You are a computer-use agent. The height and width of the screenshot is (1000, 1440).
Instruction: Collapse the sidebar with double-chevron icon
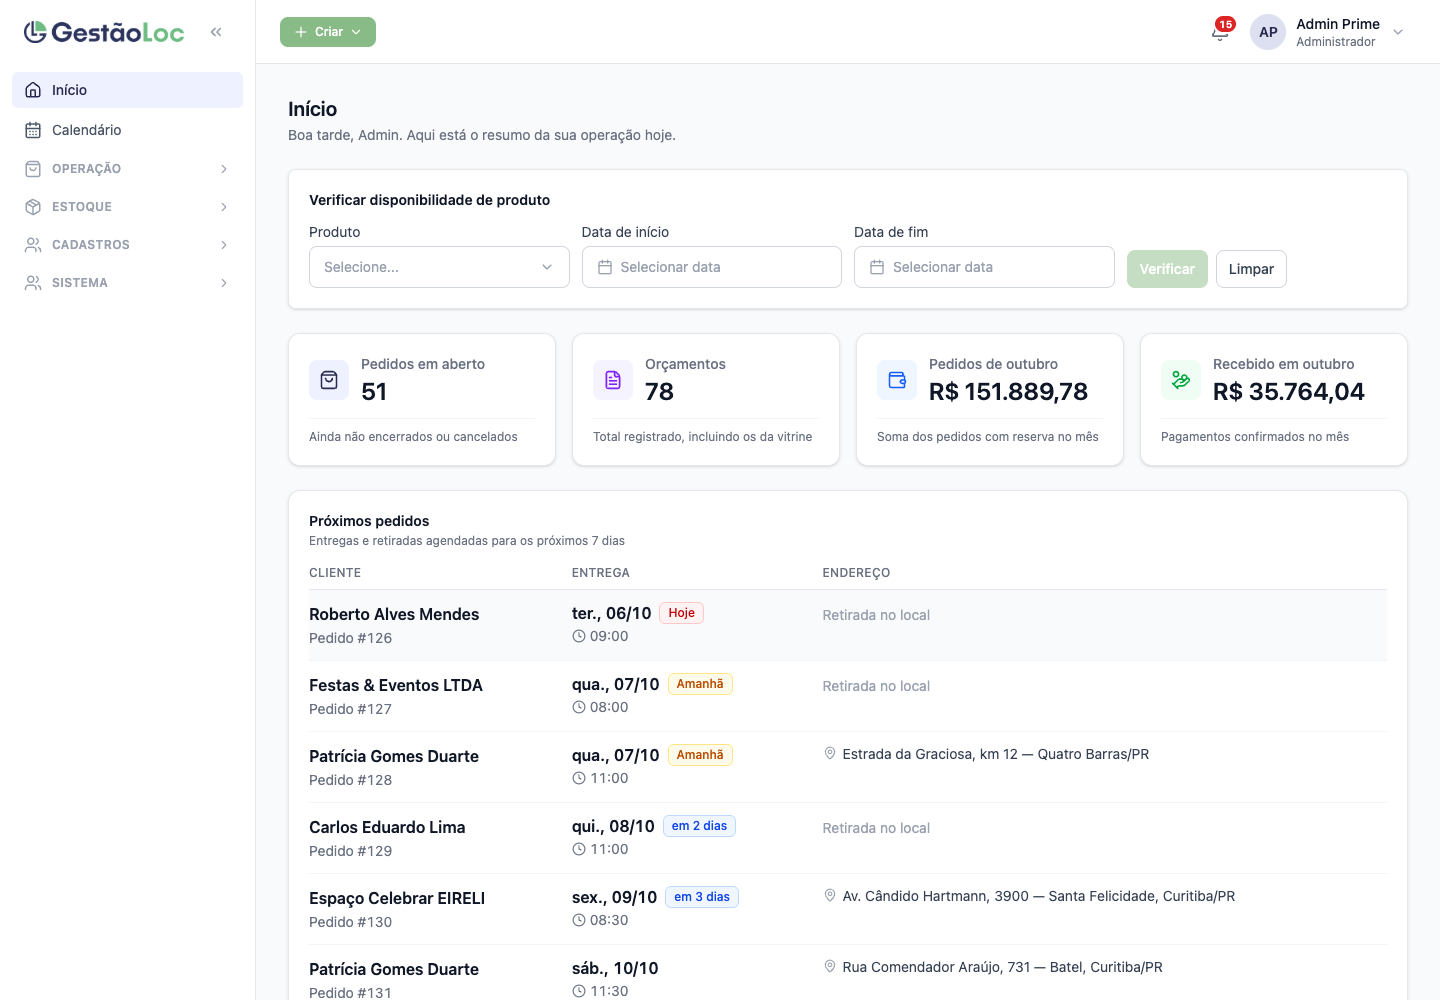click(216, 32)
